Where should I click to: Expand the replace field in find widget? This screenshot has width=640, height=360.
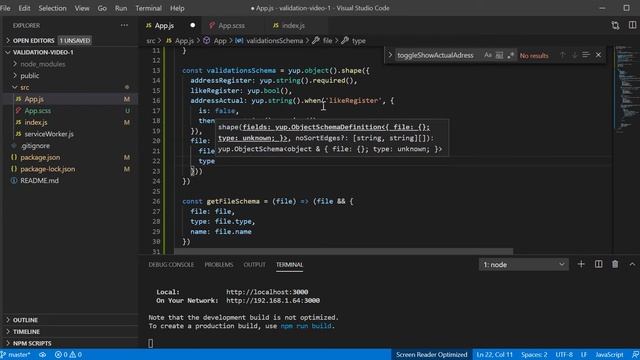tap(390, 55)
